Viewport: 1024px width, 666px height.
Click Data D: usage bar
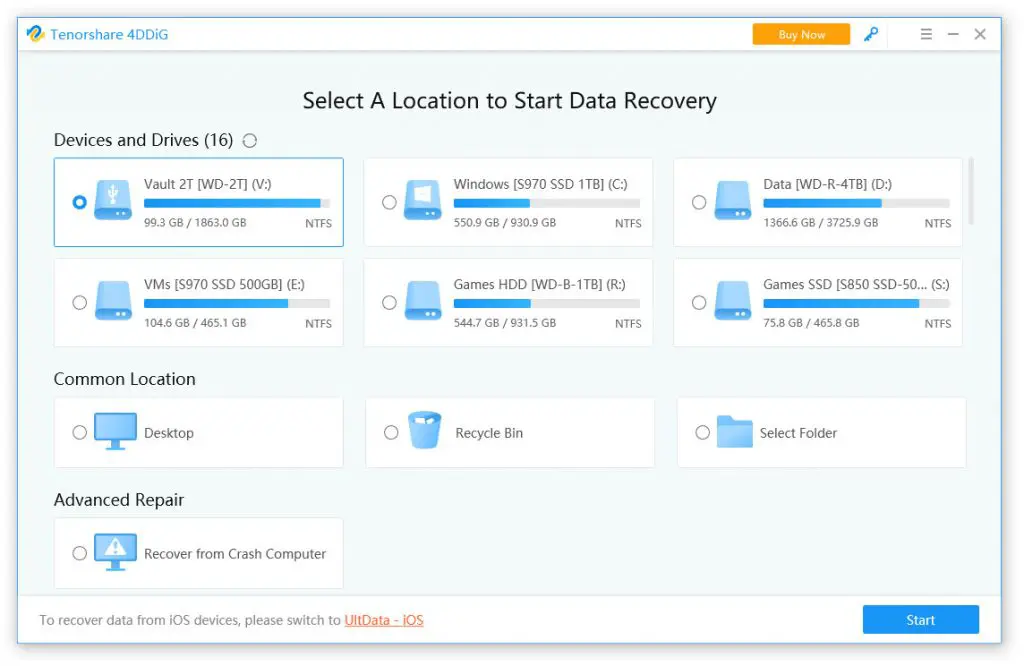pos(856,203)
